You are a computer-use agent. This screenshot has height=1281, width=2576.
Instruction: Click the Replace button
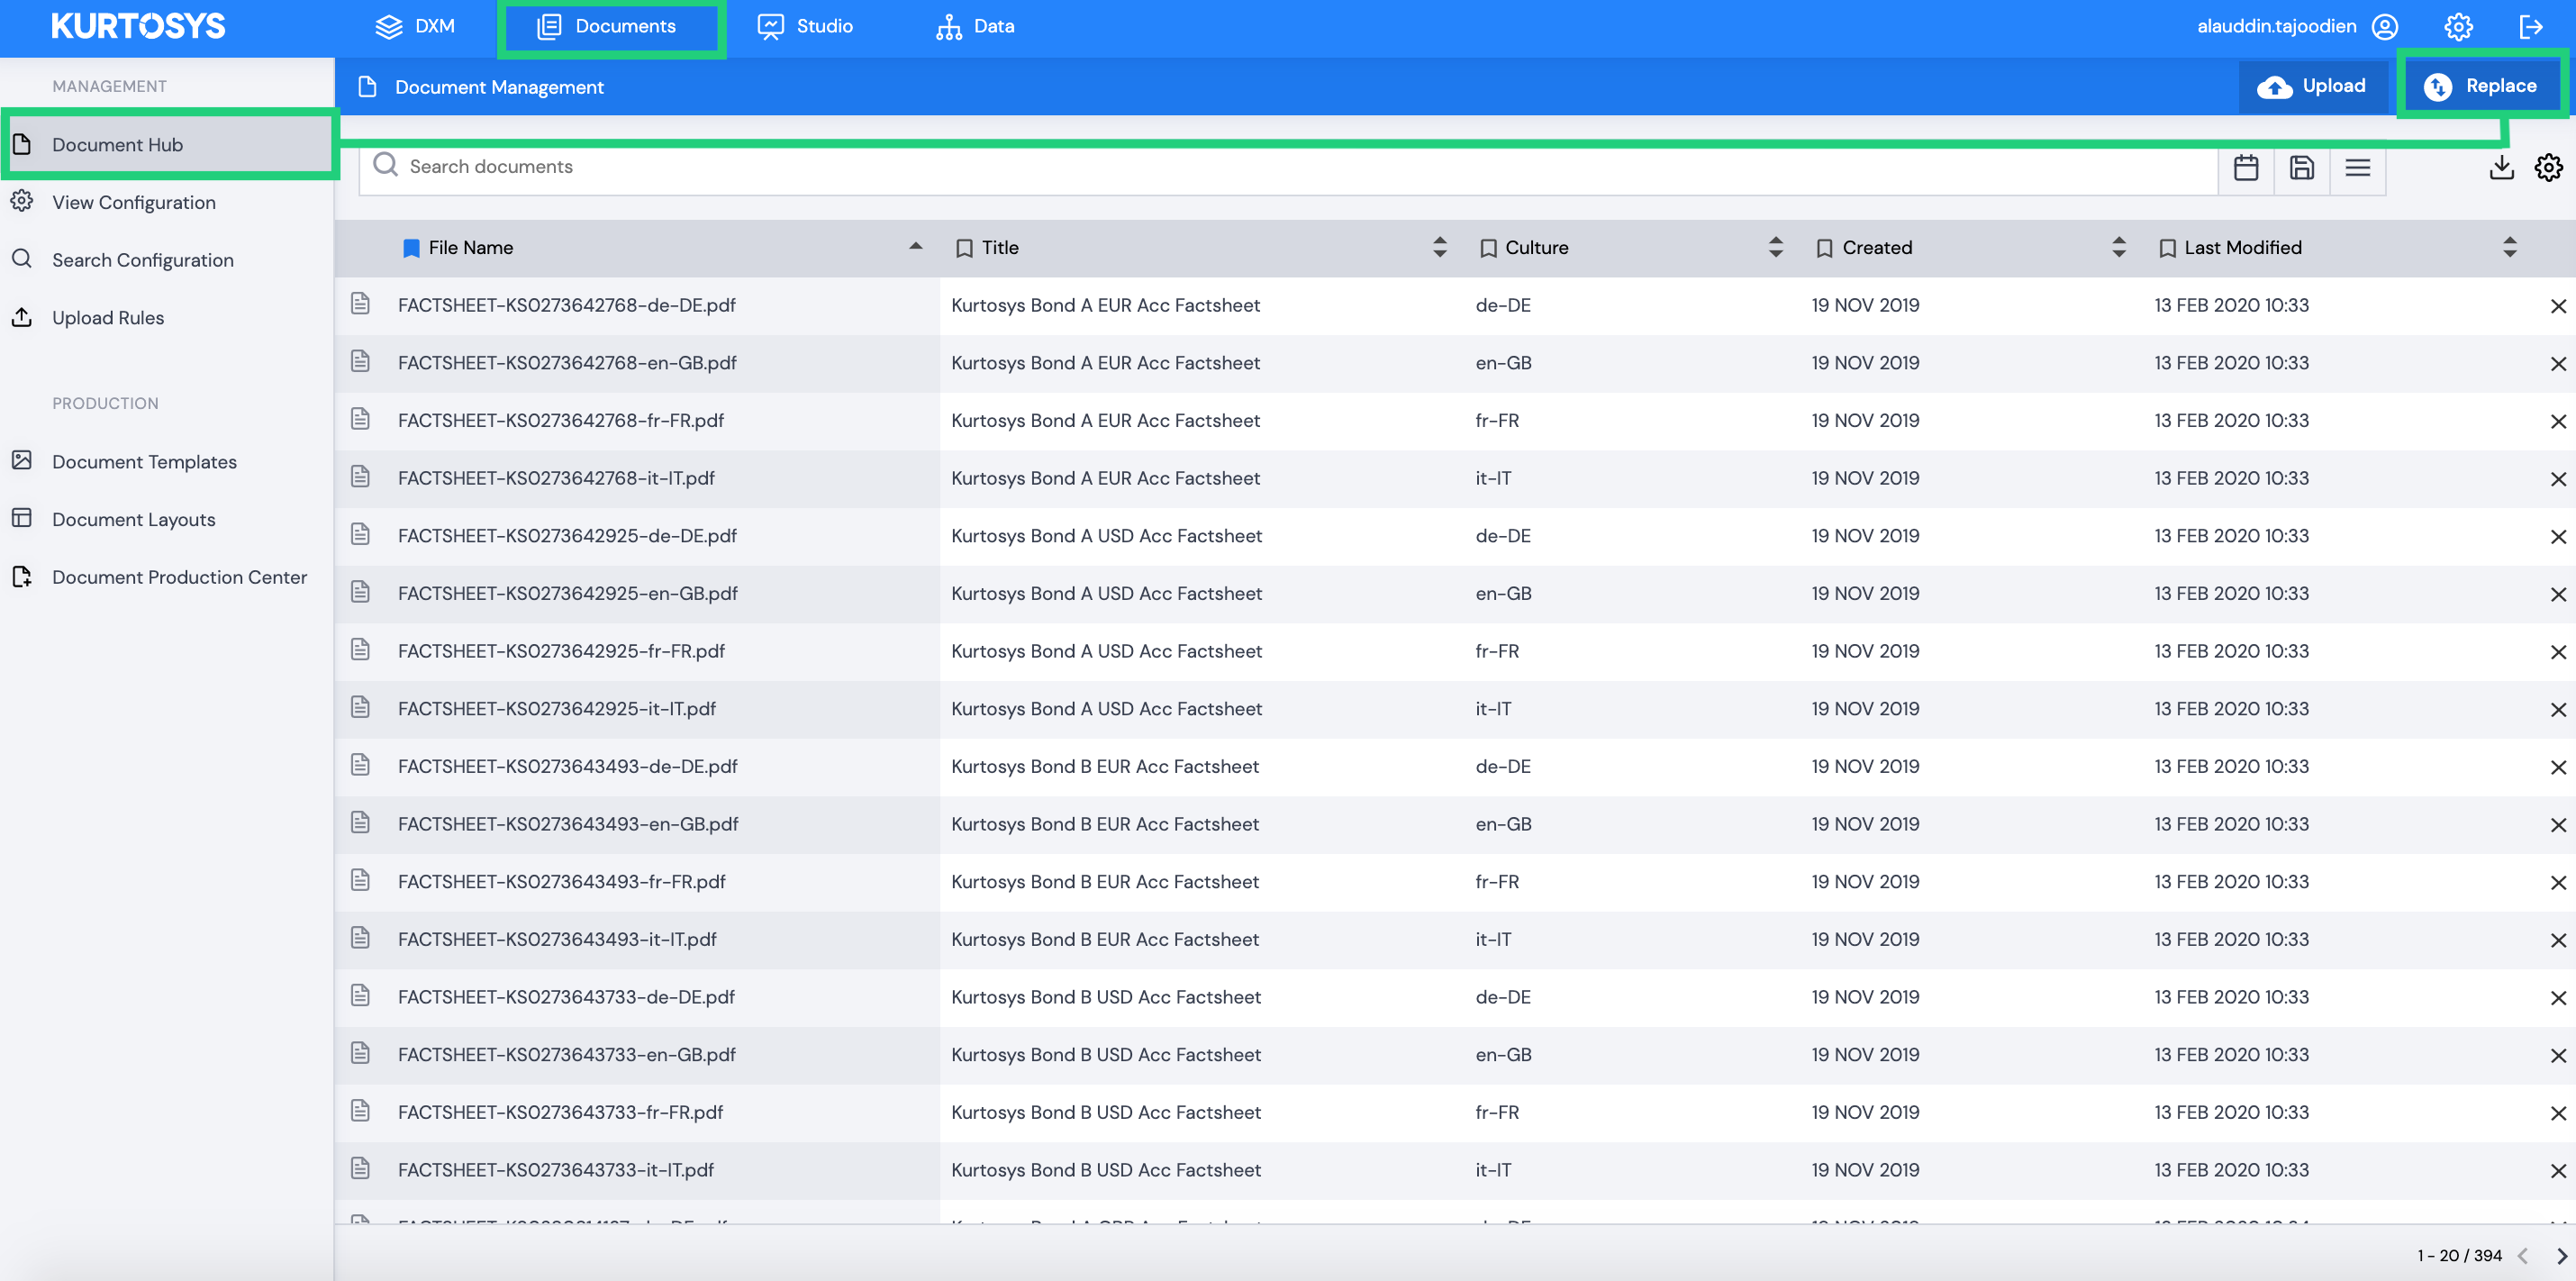point(2481,86)
